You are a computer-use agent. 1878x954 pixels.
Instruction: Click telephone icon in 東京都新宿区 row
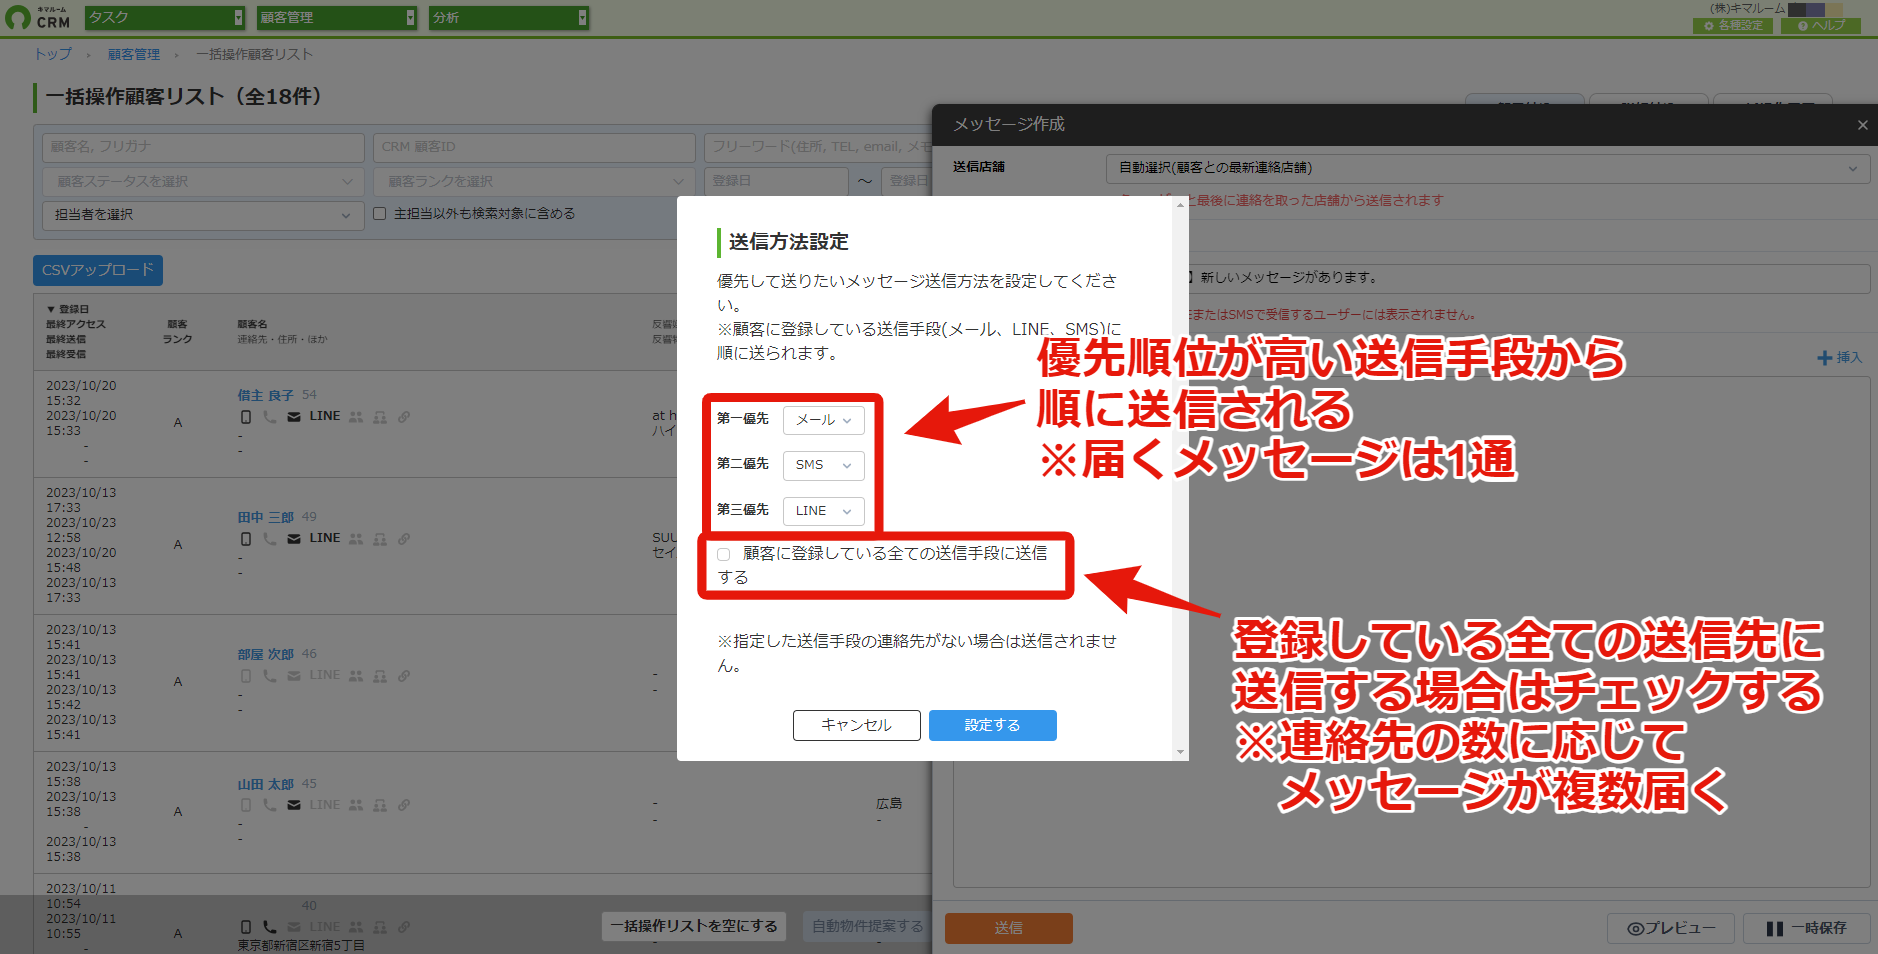pyautogui.click(x=270, y=927)
